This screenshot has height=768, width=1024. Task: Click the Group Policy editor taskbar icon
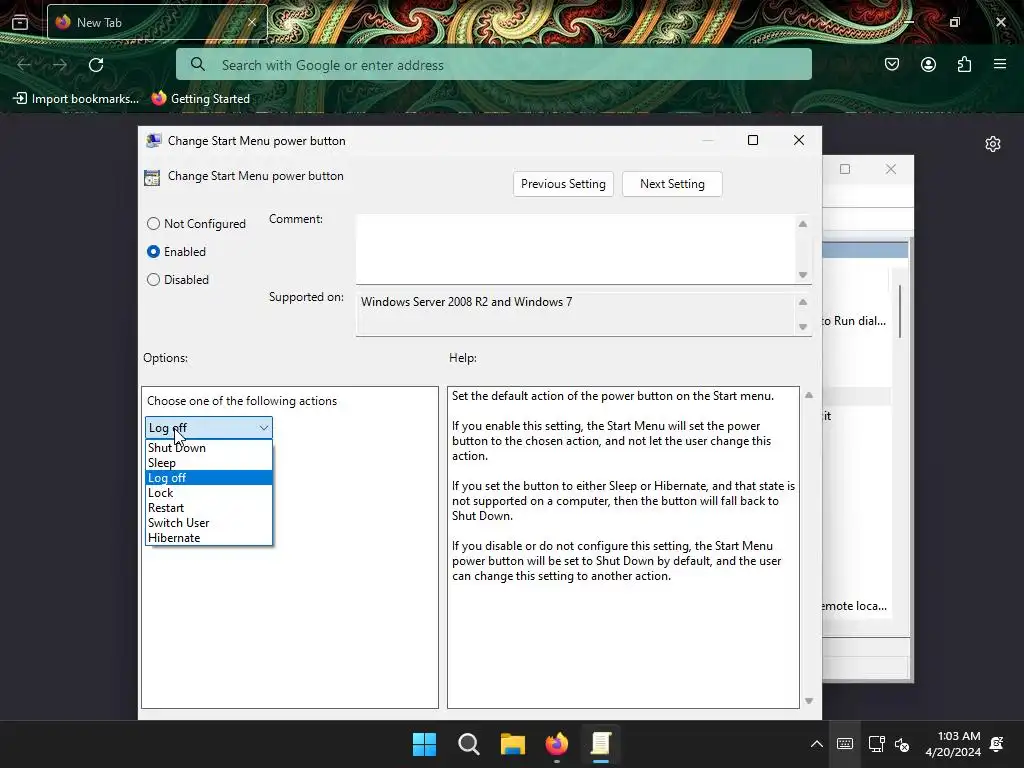(600, 744)
